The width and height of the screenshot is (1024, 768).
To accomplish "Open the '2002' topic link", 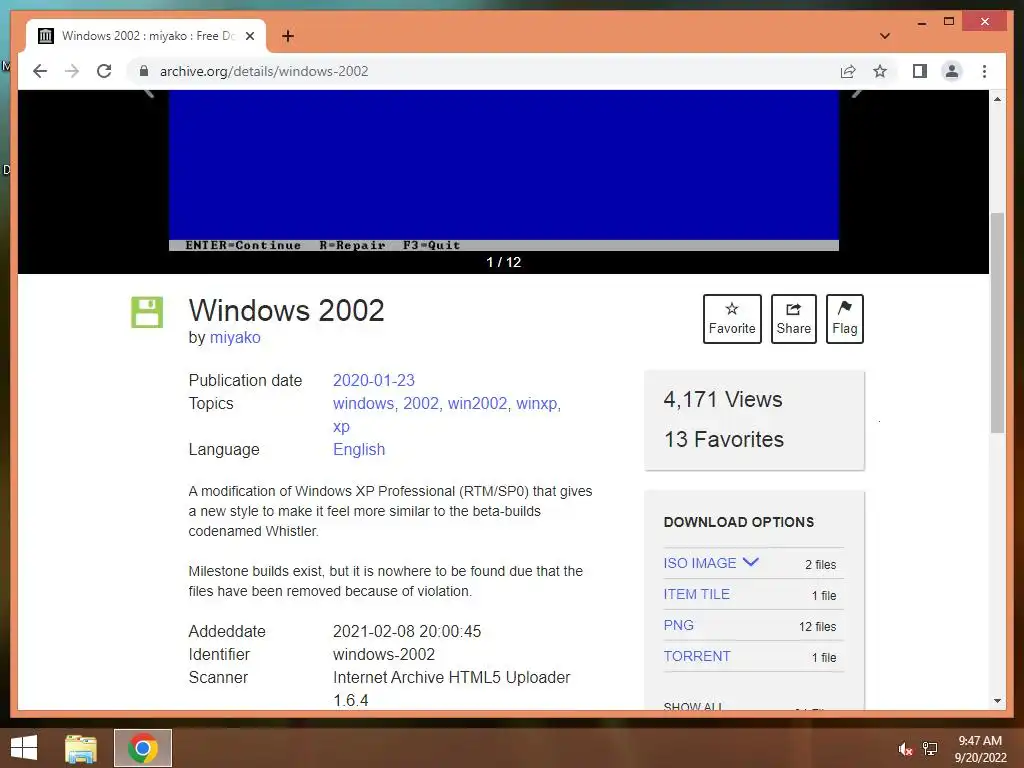I will pos(421,404).
